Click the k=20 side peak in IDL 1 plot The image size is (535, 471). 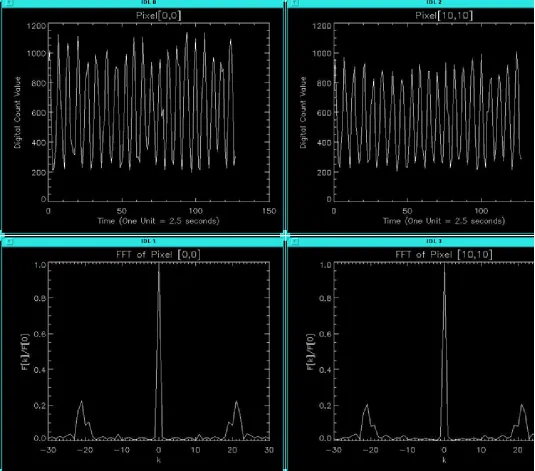coord(235,420)
